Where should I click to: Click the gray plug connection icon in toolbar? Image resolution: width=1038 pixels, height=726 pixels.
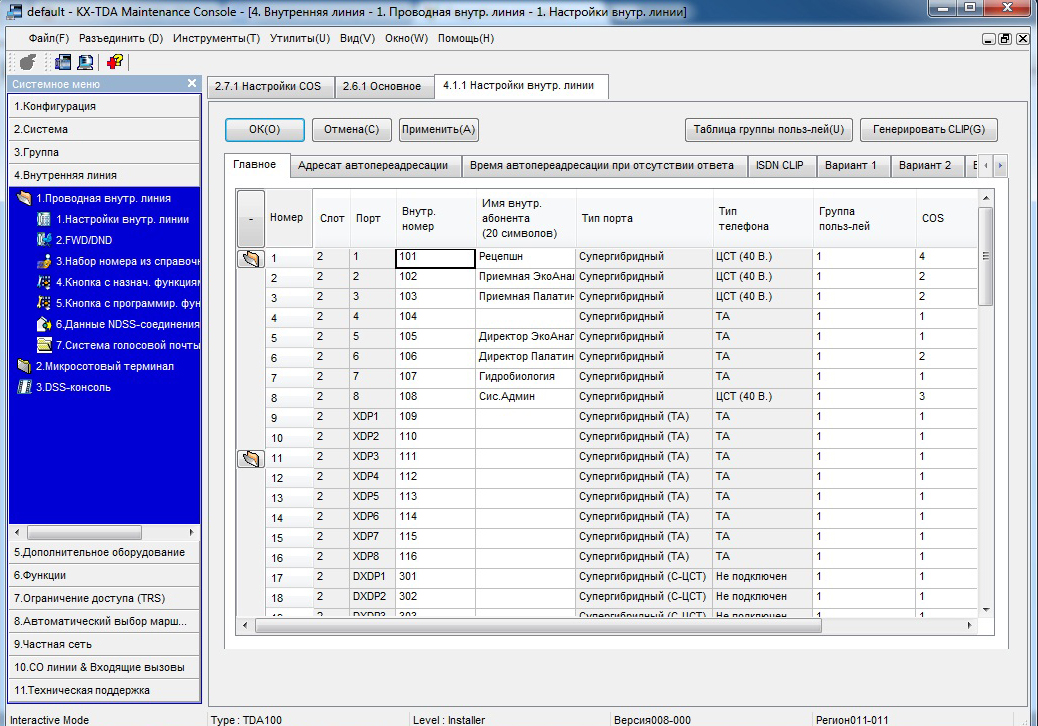(27, 62)
